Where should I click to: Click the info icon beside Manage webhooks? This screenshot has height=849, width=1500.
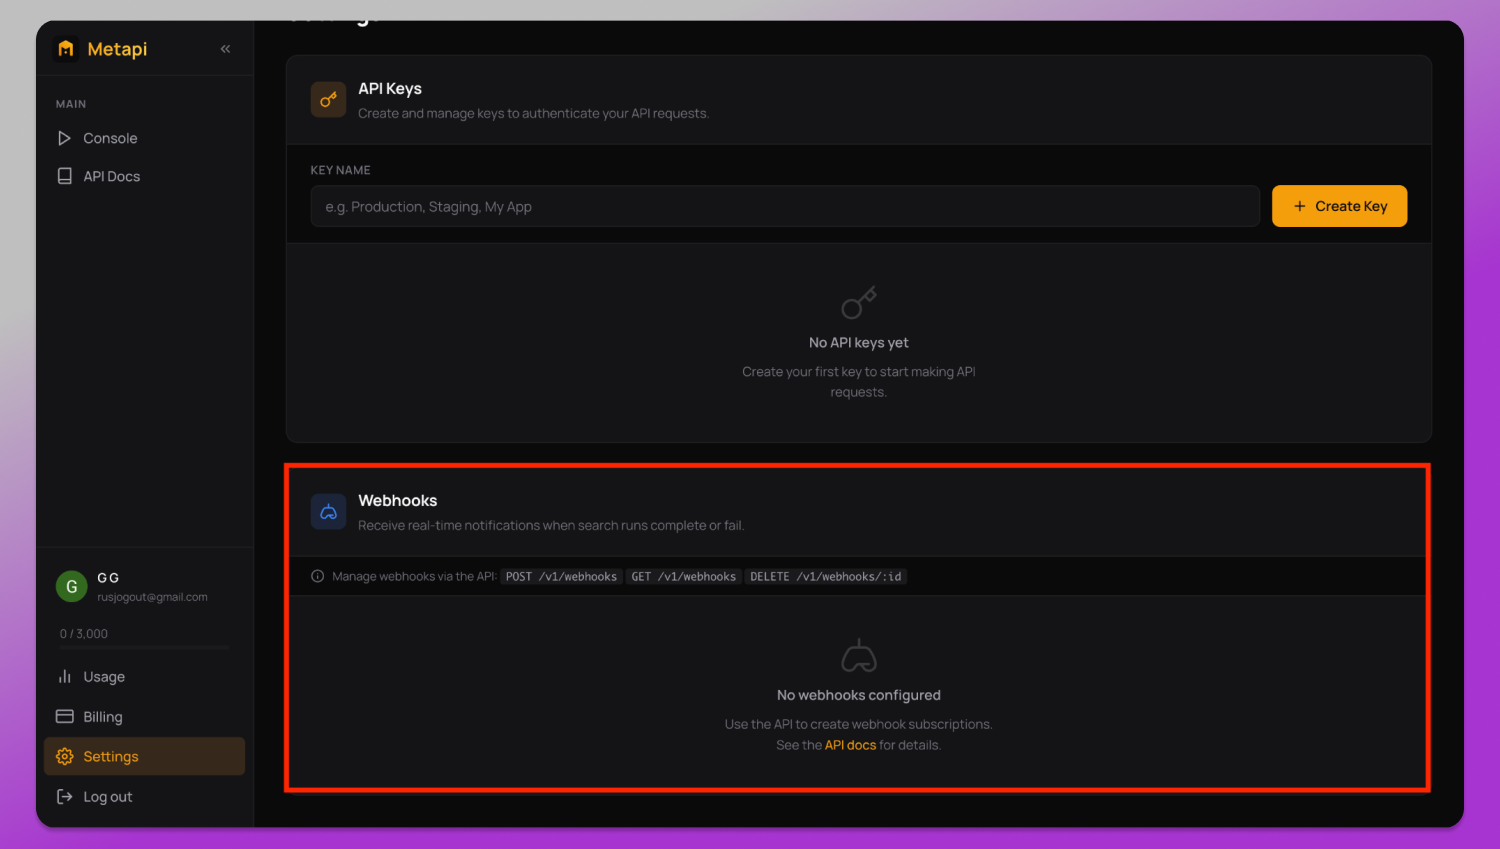[x=318, y=576]
